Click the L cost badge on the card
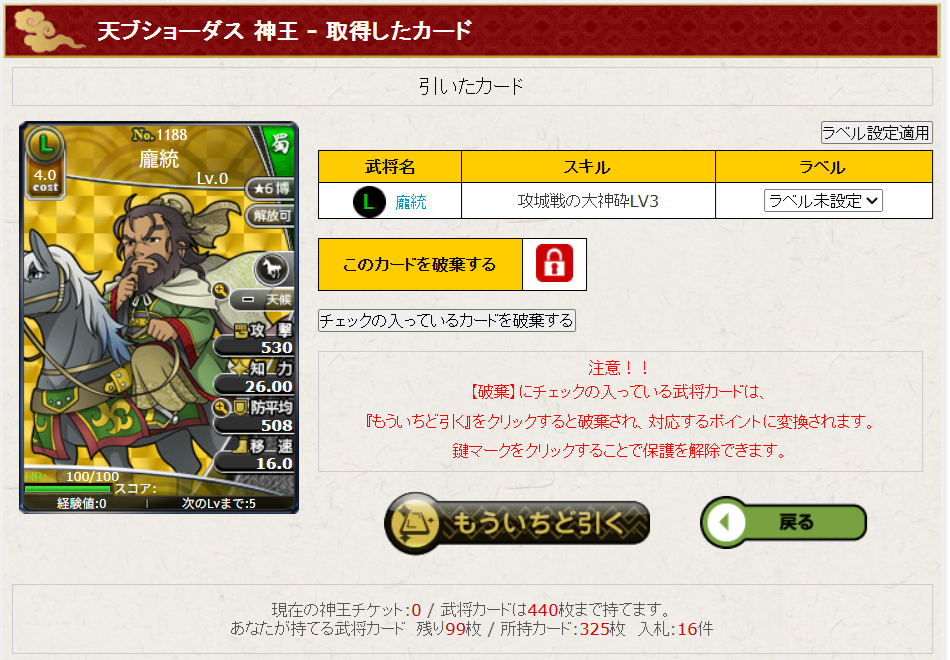This screenshot has width=950, height=660. click(x=45, y=145)
